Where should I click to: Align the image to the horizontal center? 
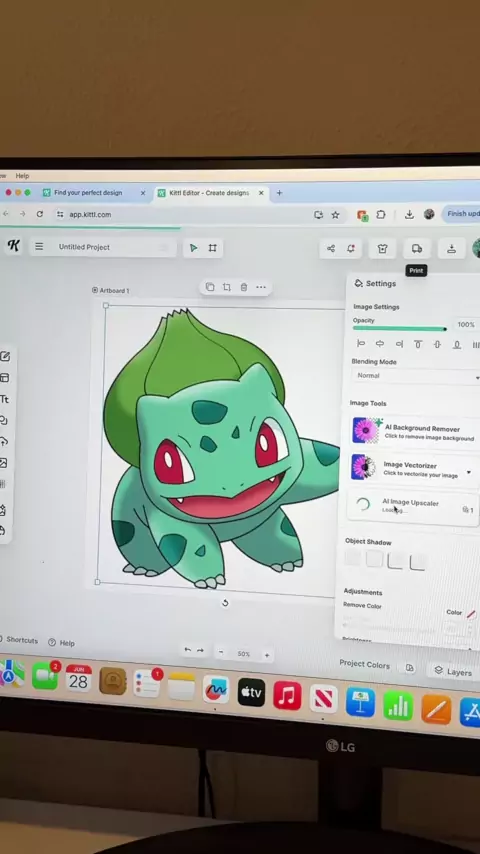click(x=380, y=343)
